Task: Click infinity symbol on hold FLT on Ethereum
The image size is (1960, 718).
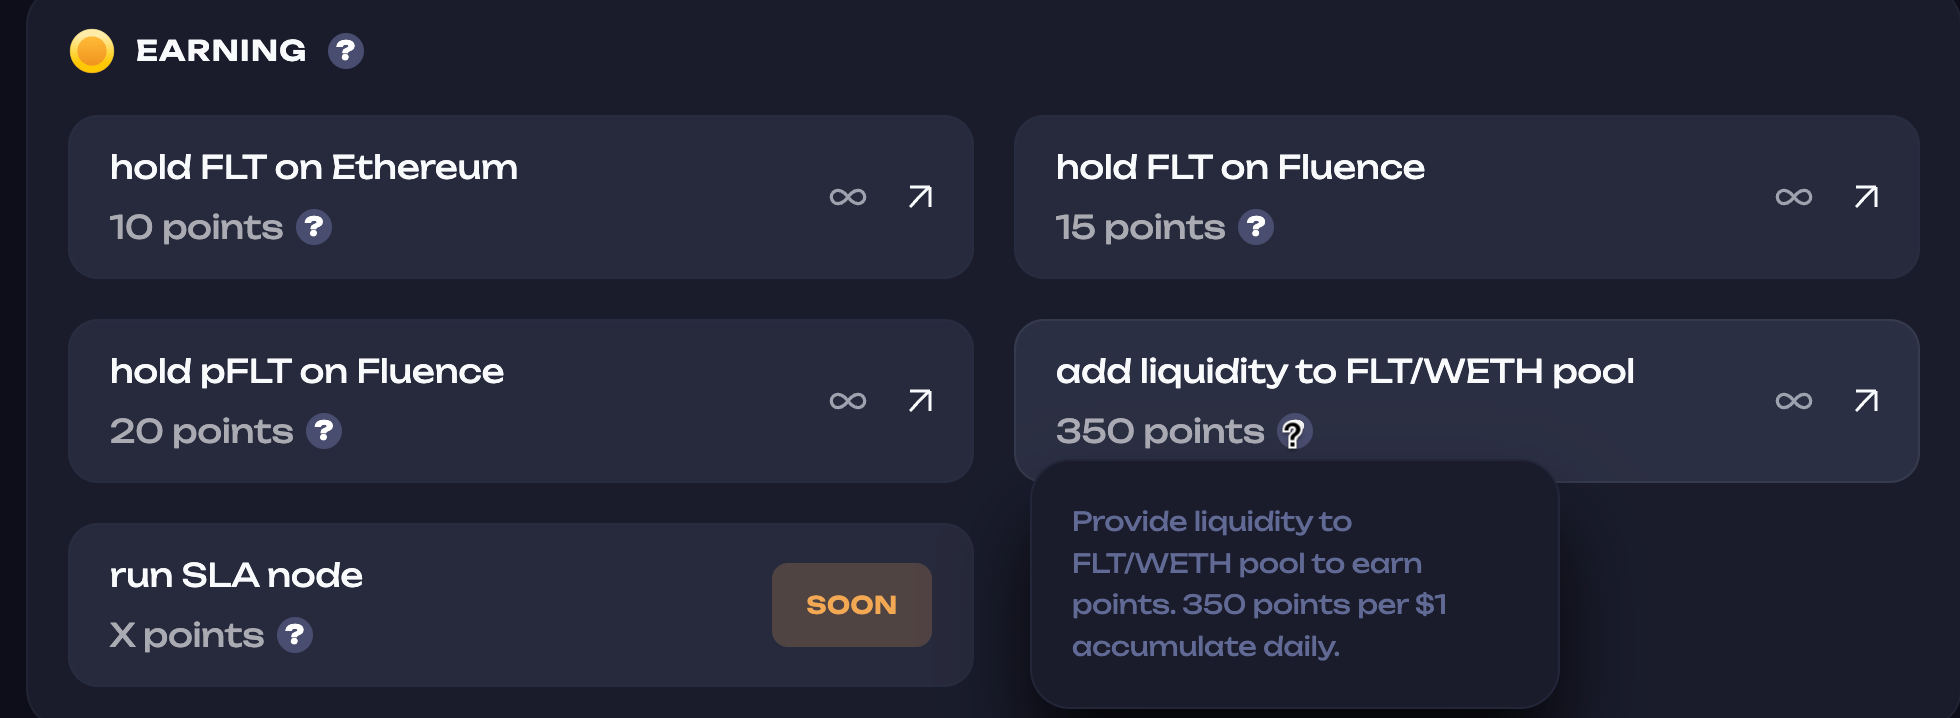Action: [x=848, y=197]
